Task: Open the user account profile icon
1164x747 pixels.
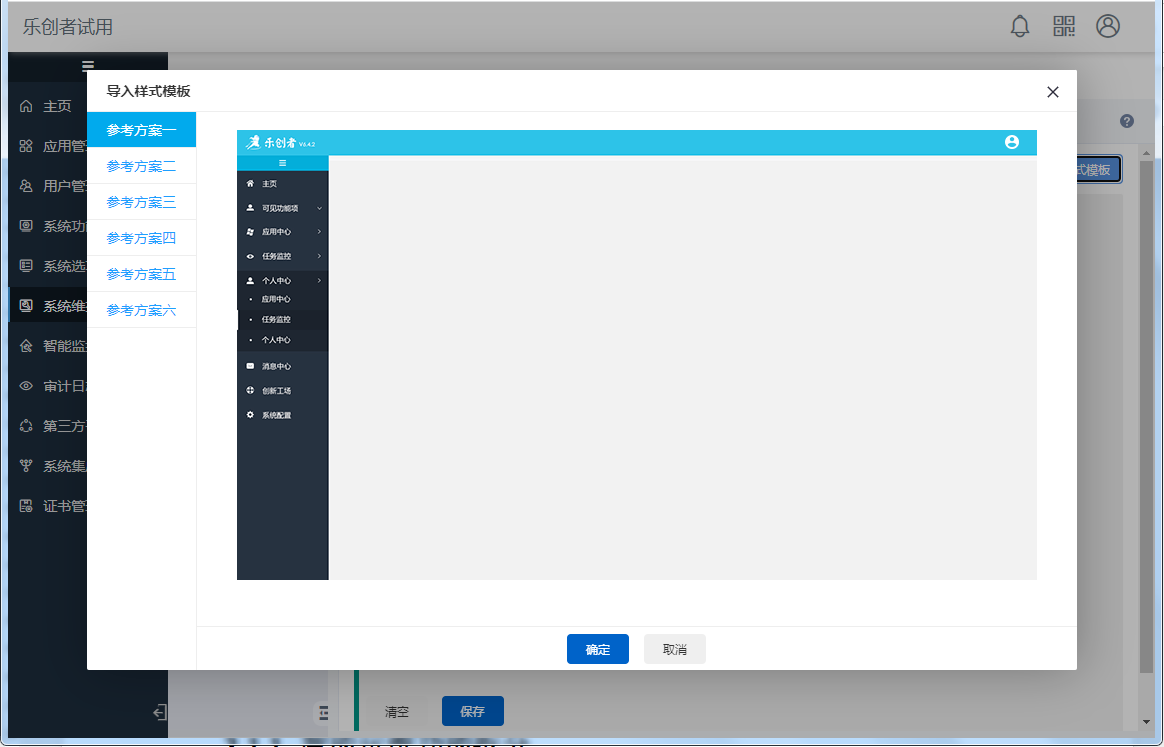Action: [x=1108, y=26]
